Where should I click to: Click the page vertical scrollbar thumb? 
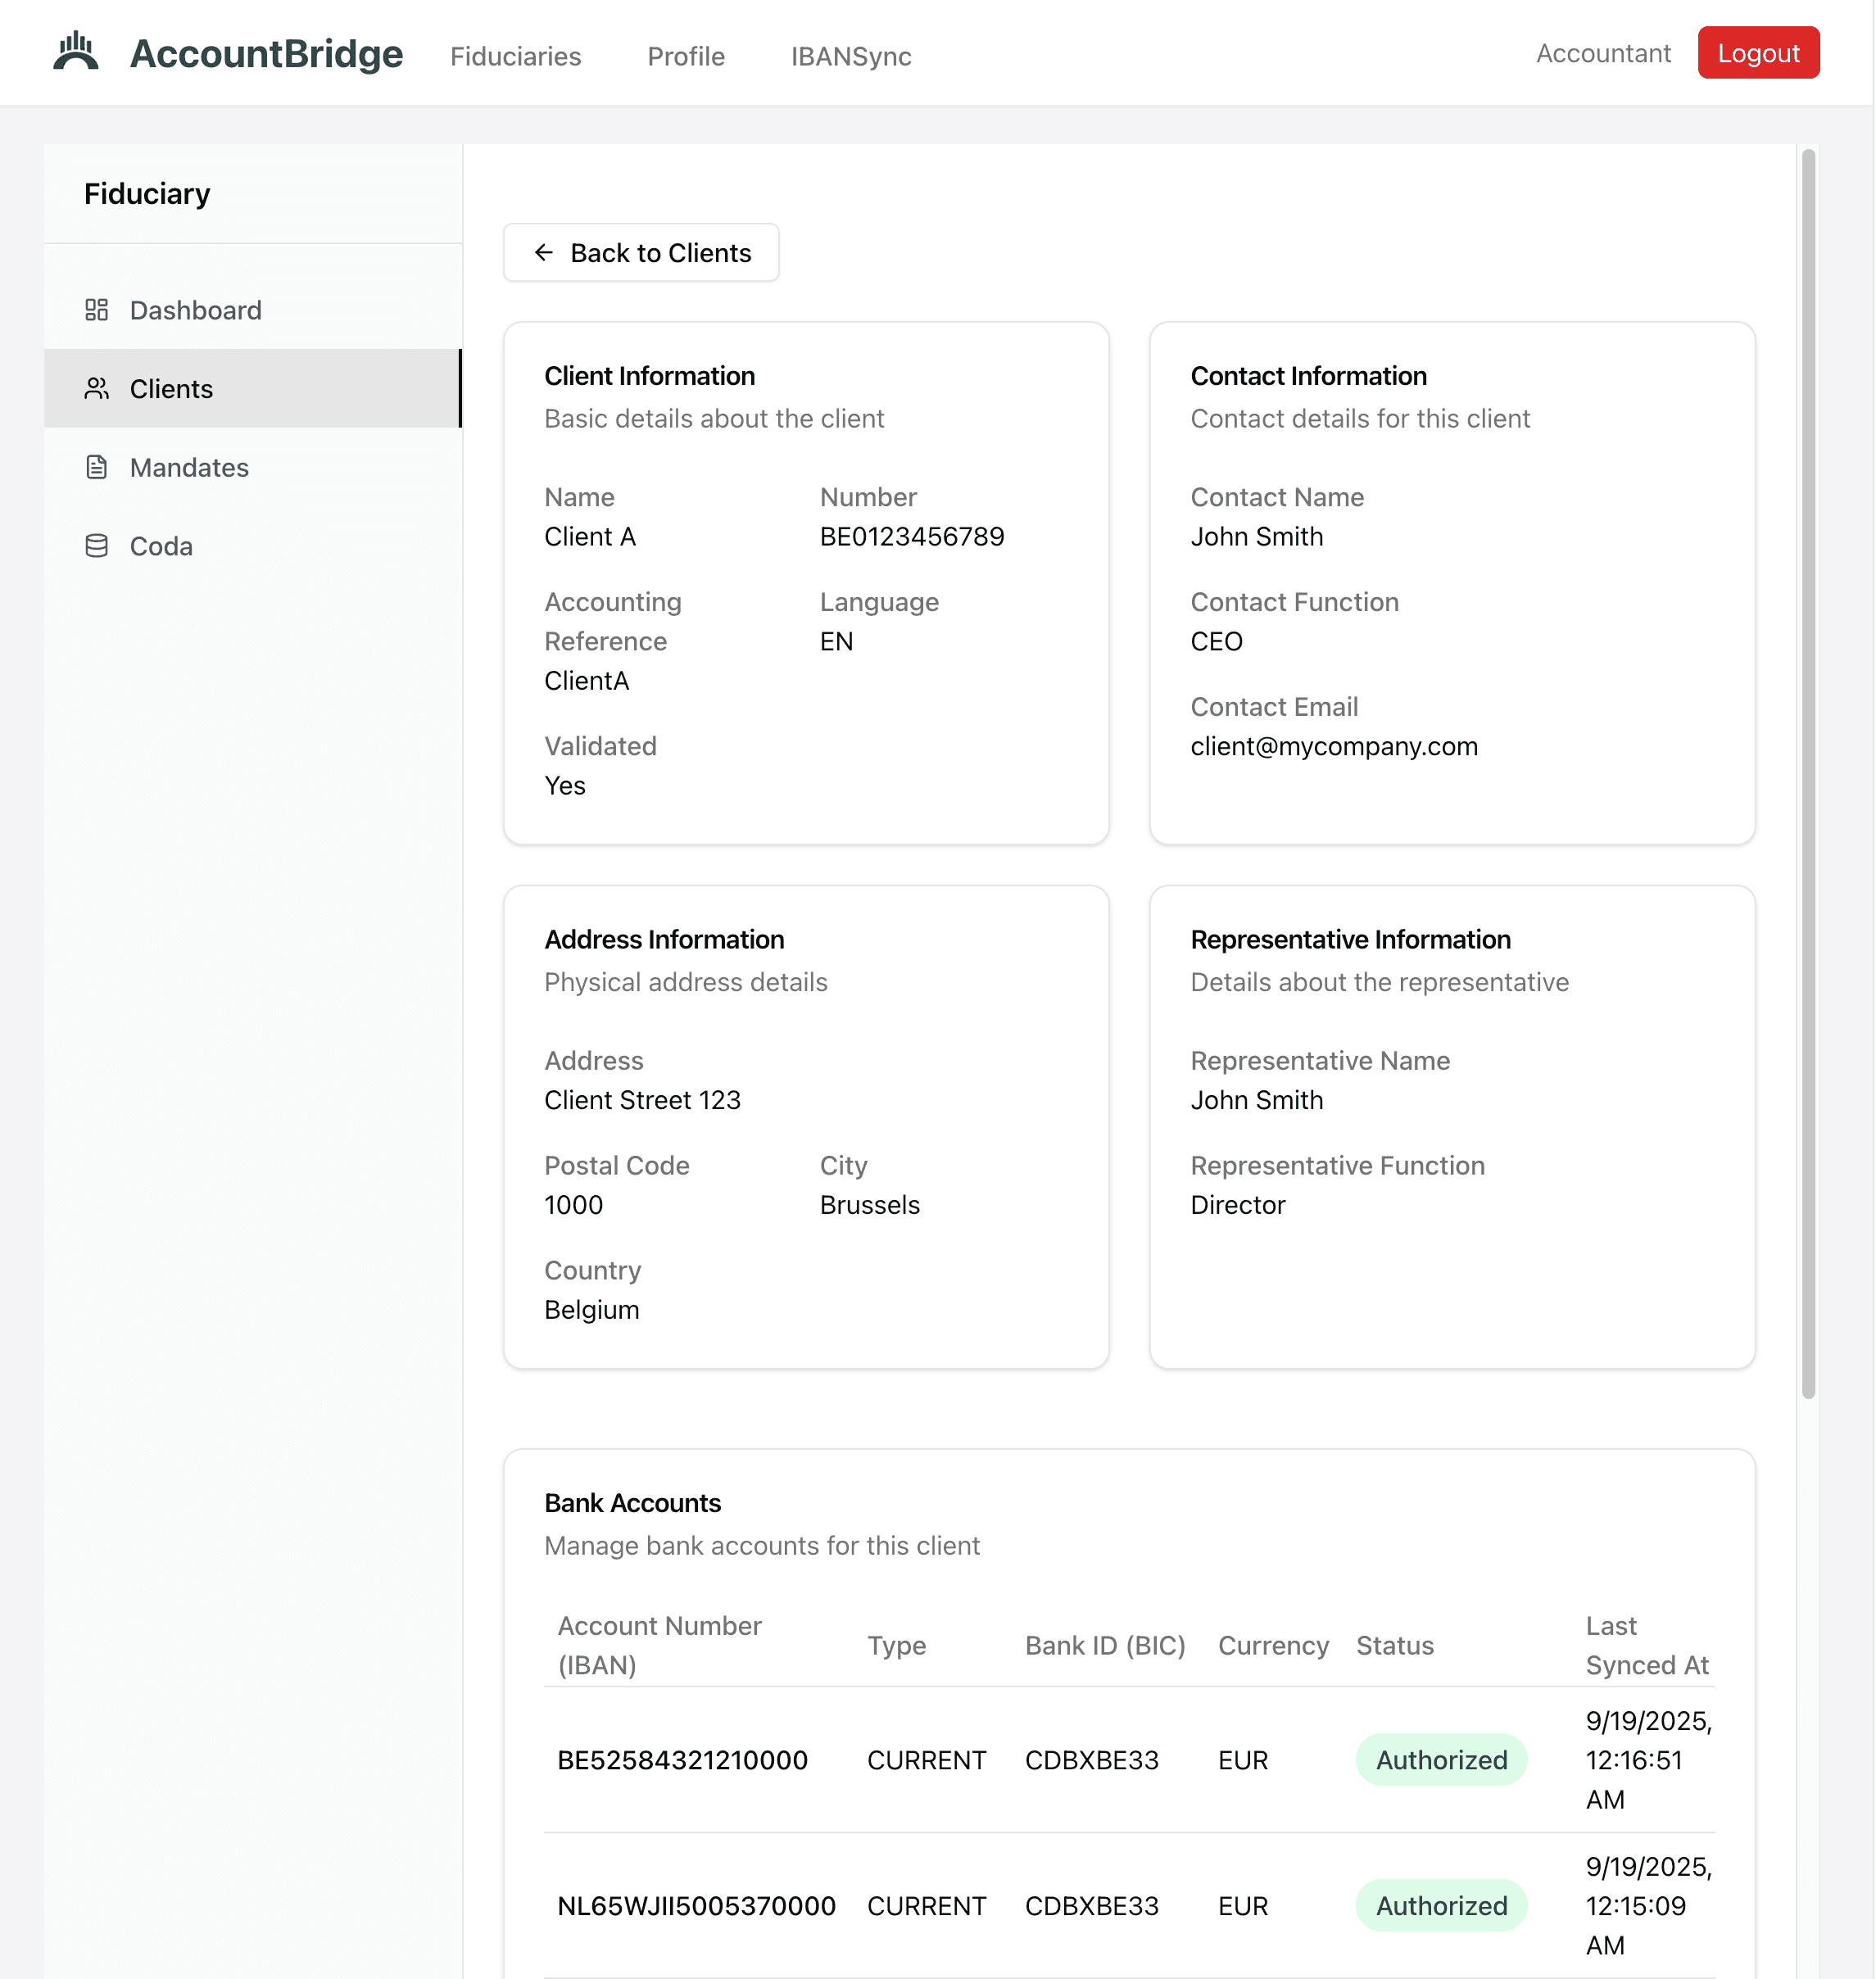[x=1808, y=774]
